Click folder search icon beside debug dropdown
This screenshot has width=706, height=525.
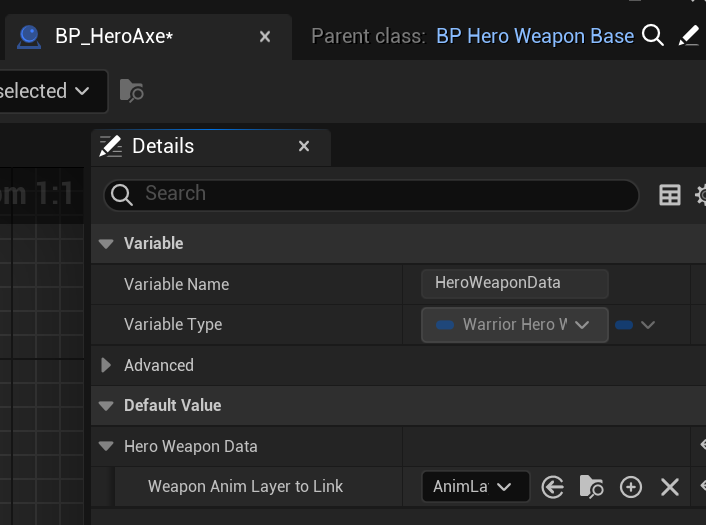click(x=131, y=91)
